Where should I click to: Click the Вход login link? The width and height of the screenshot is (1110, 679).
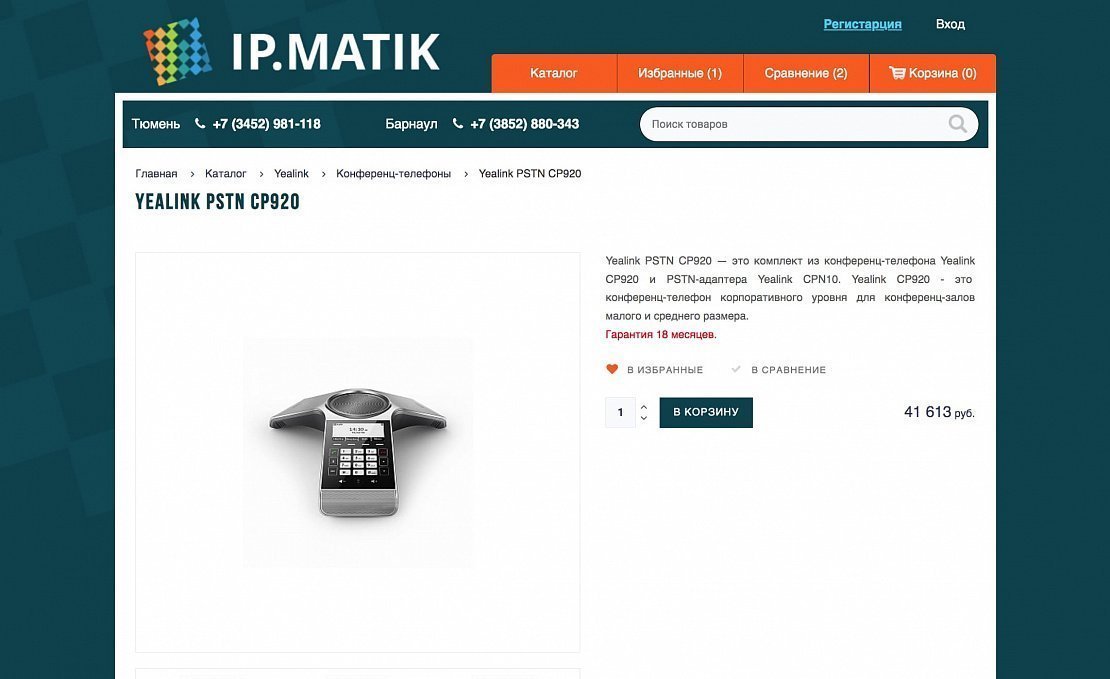(x=950, y=24)
